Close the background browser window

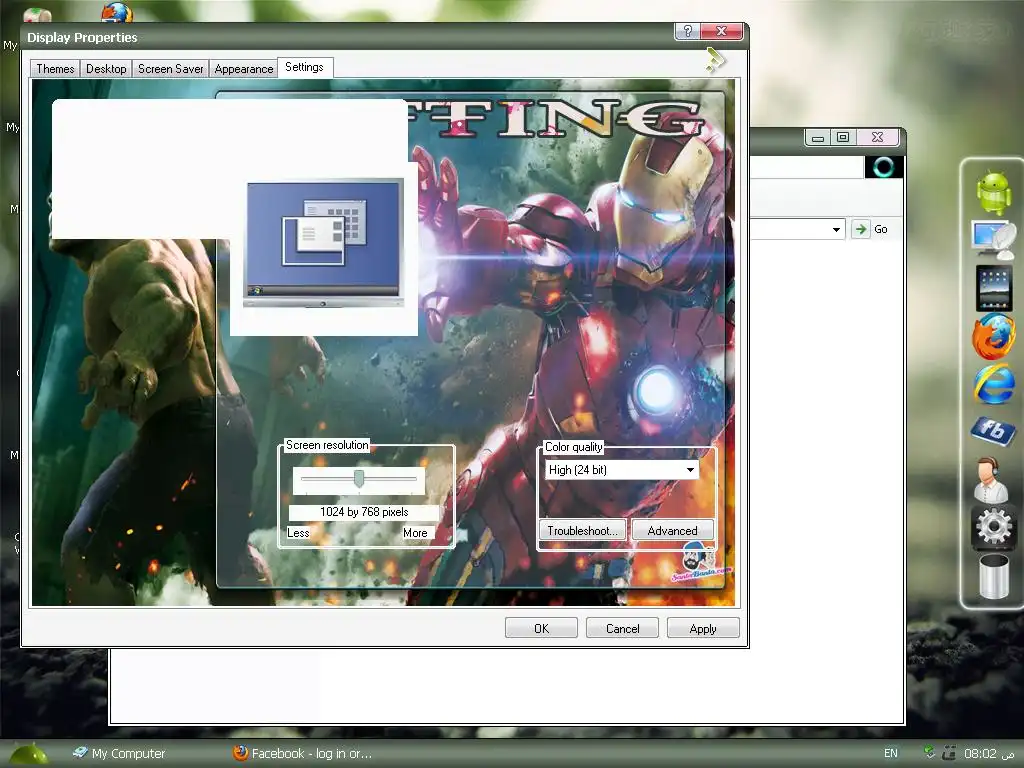[x=877, y=137]
